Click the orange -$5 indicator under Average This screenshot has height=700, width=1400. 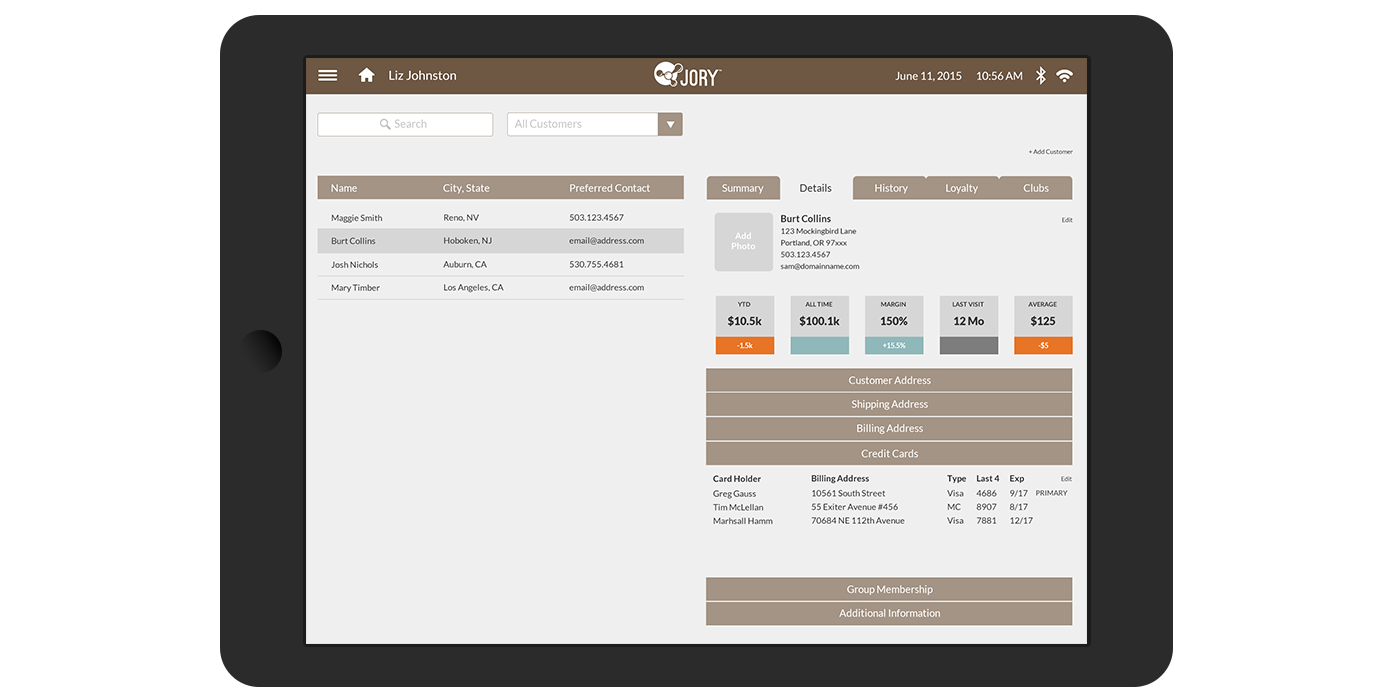pyautogui.click(x=1042, y=344)
